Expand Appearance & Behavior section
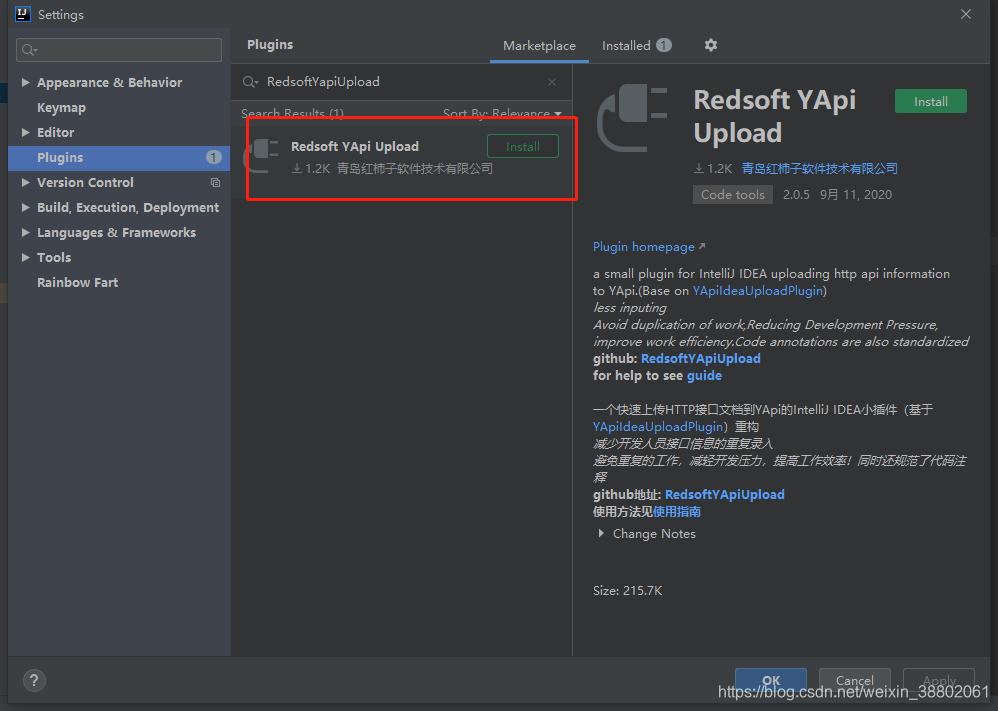The height and width of the screenshot is (711, 998). pyautogui.click(x=25, y=82)
